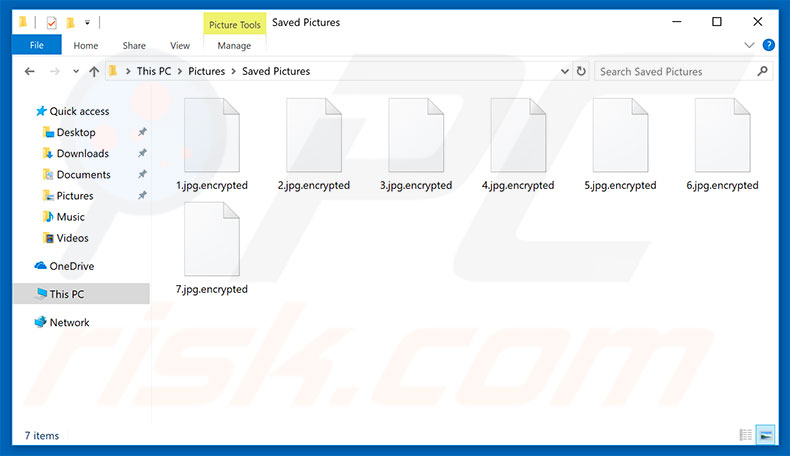The width and height of the screenshot is (790, 456).
Task: Expand the chevron after Pictures breadcrumb
Action: [233, 72]
